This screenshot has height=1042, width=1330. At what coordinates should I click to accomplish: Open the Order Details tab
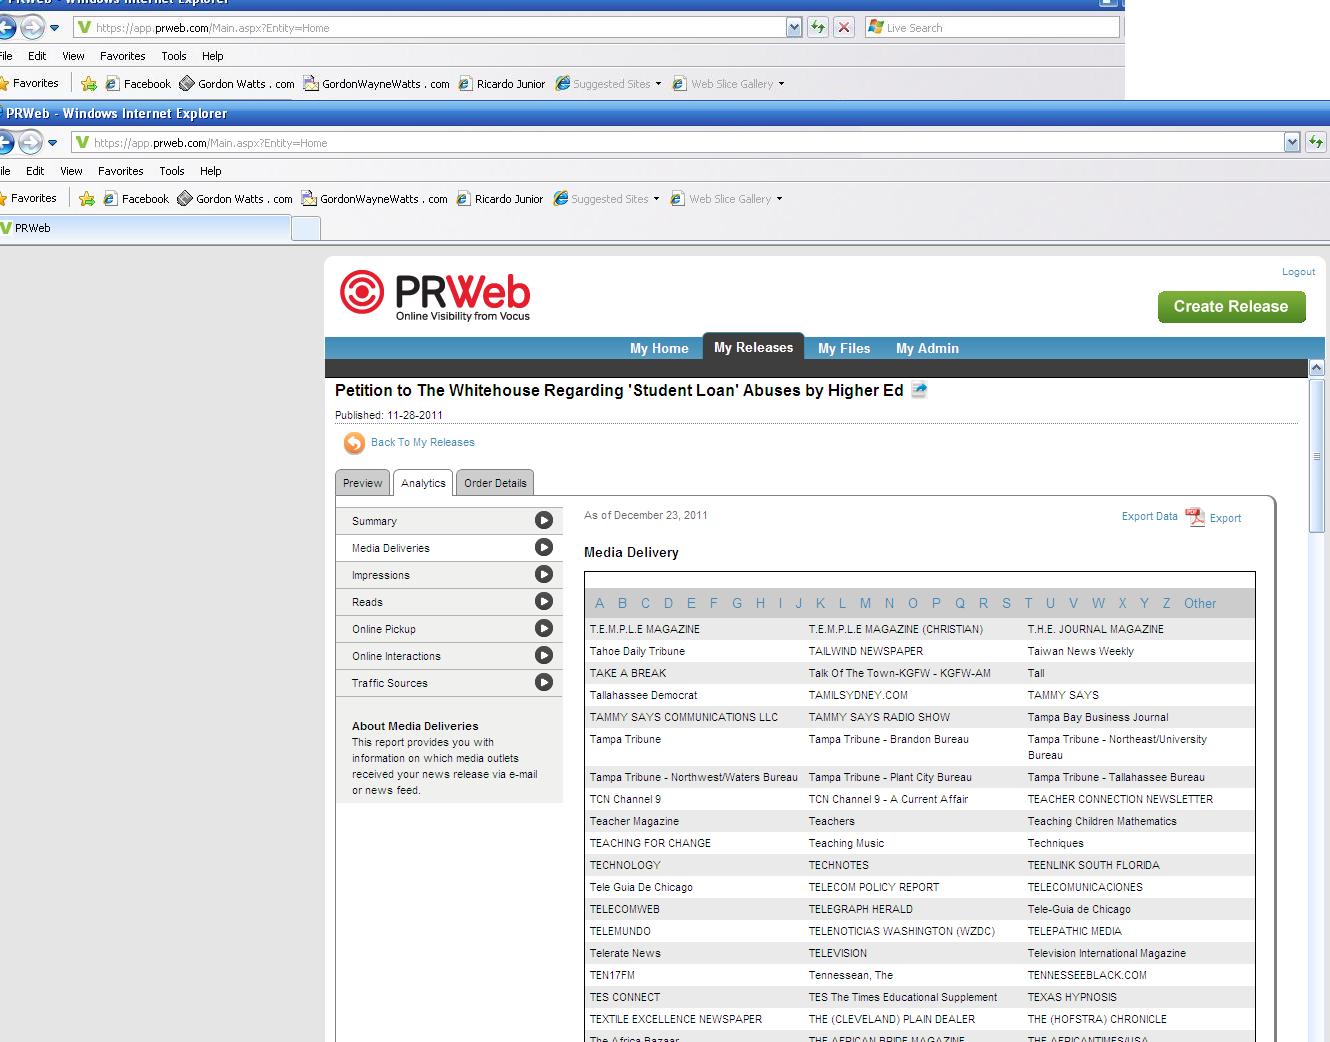[495, 483]
